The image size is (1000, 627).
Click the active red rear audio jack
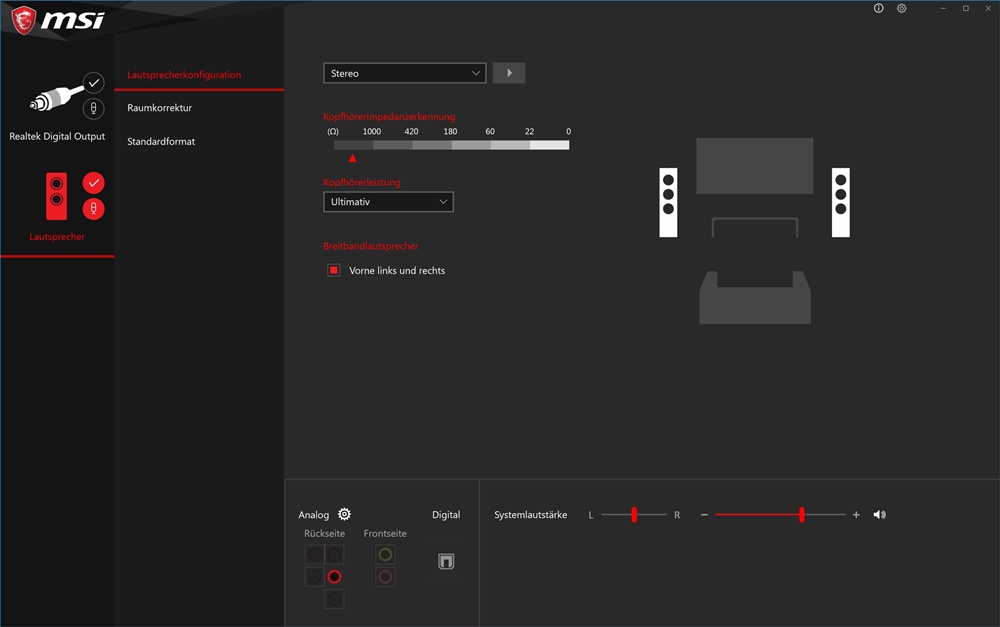tap(334, 577)
